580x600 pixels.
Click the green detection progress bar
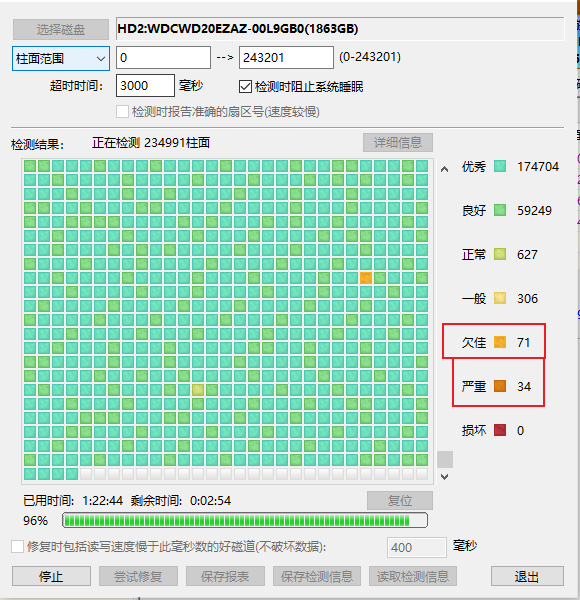coord(245,520)
